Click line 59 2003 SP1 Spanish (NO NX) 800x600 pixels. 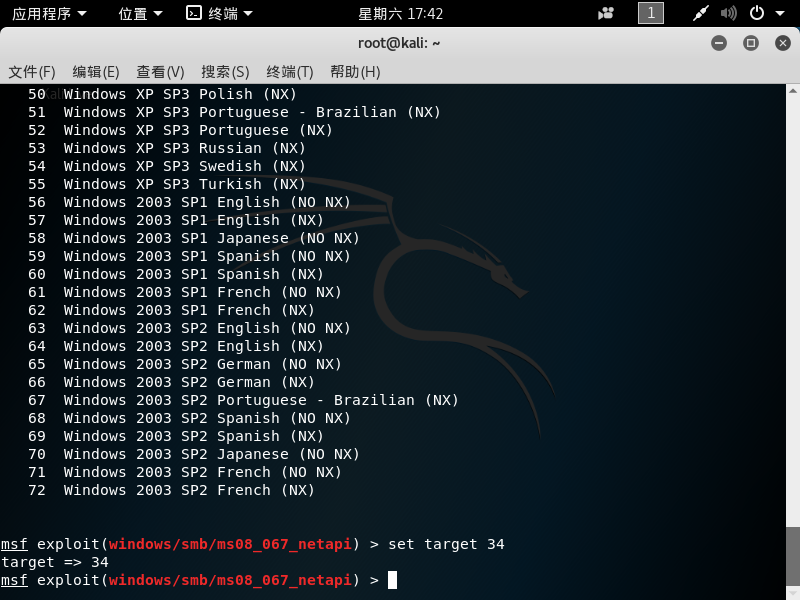click(x=189, y=256)
